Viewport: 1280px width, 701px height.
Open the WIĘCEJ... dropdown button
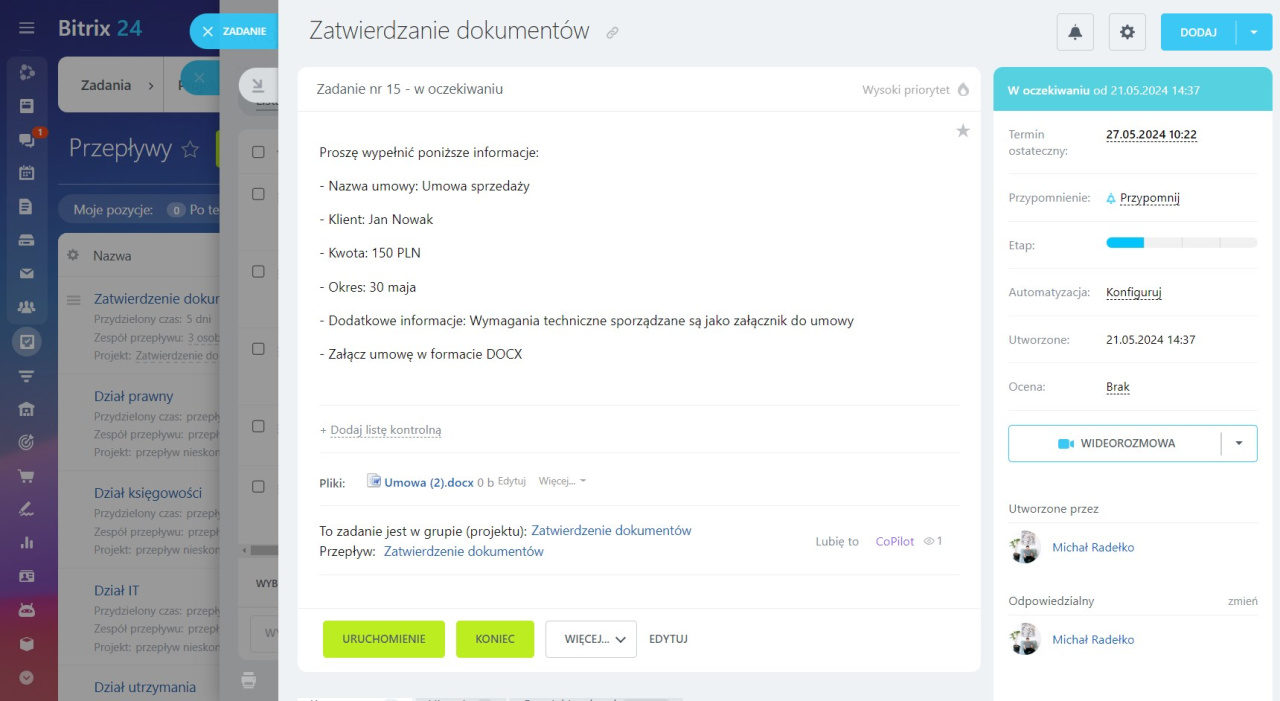click(x=590, y=639)
